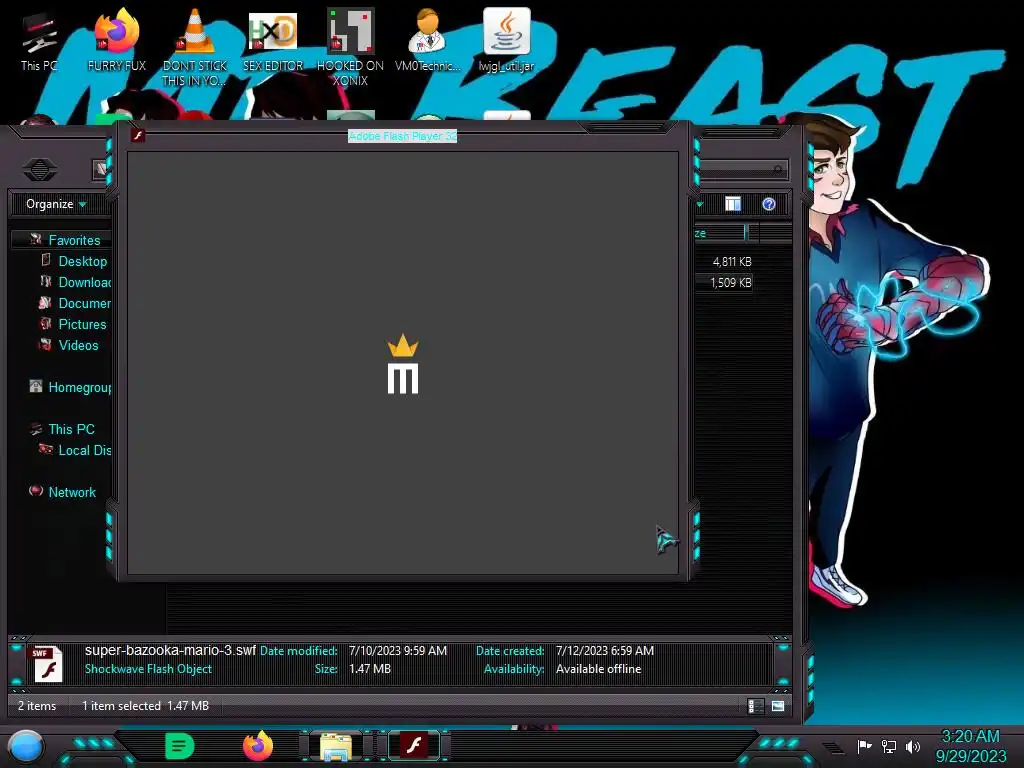Screen dimensions: 1024x768
Task: Click Shockwave Flash Object type text
Action: [148, 669]
